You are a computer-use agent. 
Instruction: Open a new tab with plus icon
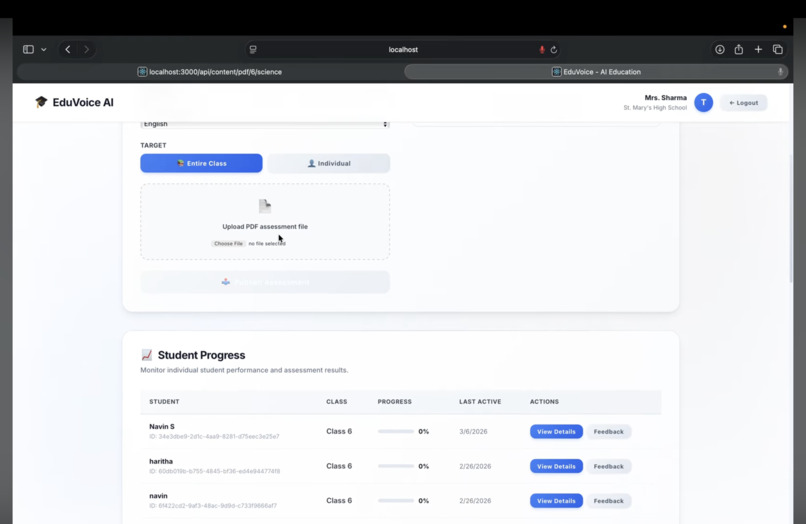coord(758,49)
